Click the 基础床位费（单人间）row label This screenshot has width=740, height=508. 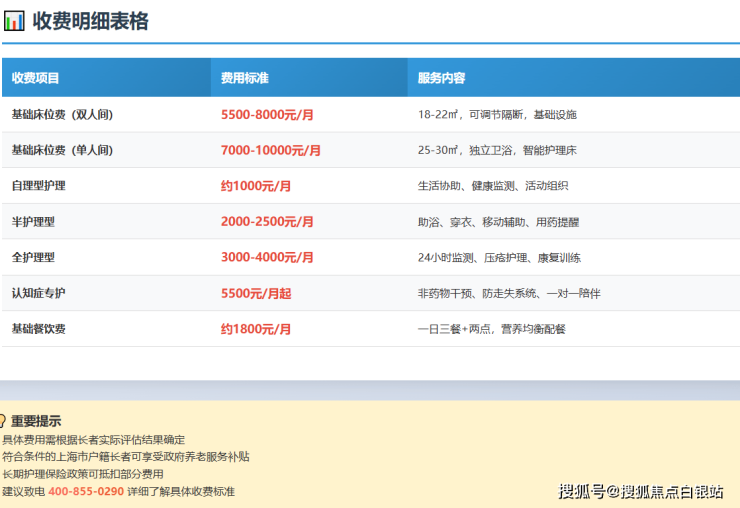(x=62, y=151)
